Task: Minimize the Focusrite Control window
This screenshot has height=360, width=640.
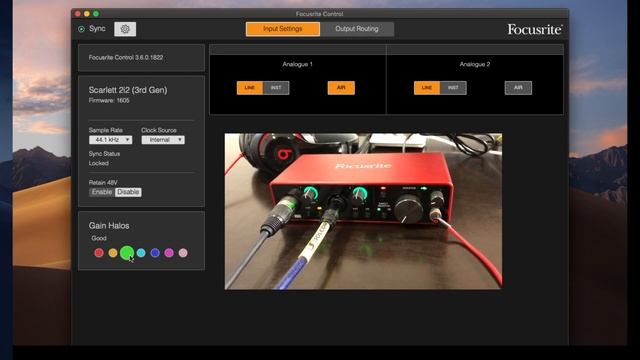Action: [87, 14]
